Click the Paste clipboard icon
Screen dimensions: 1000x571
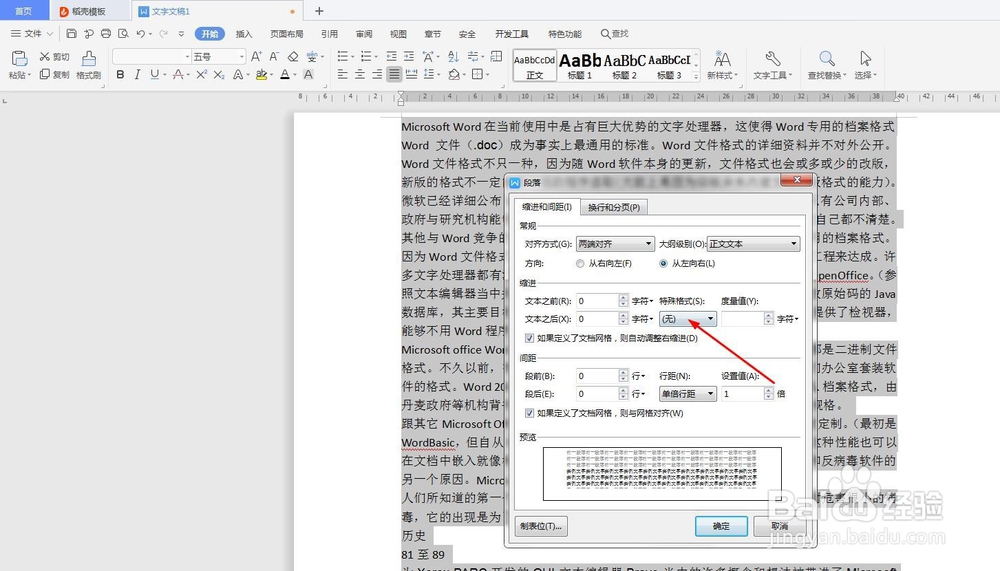pos(19,58)
